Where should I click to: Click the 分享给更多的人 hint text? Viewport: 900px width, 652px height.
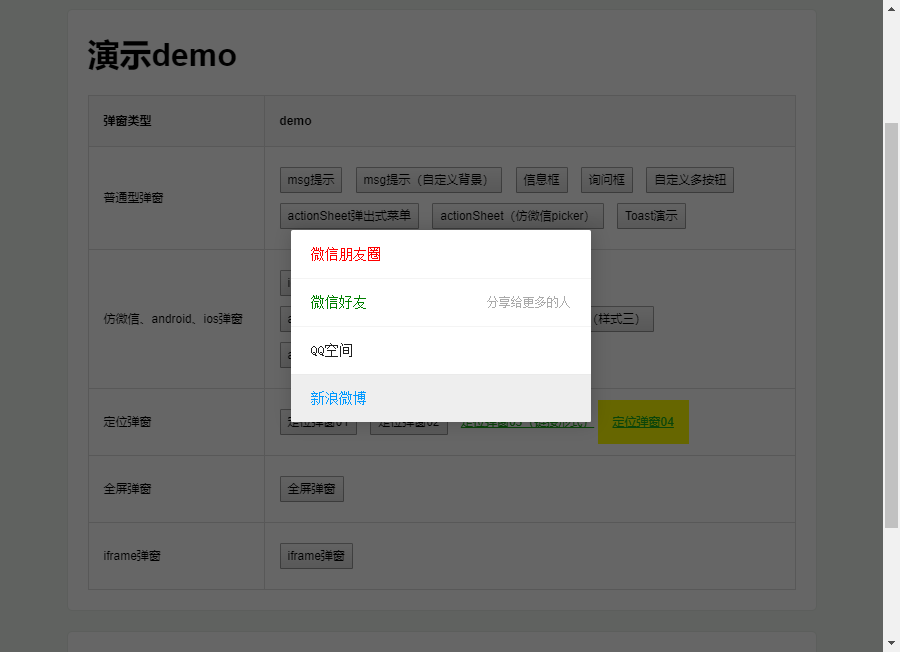(528, 302)
